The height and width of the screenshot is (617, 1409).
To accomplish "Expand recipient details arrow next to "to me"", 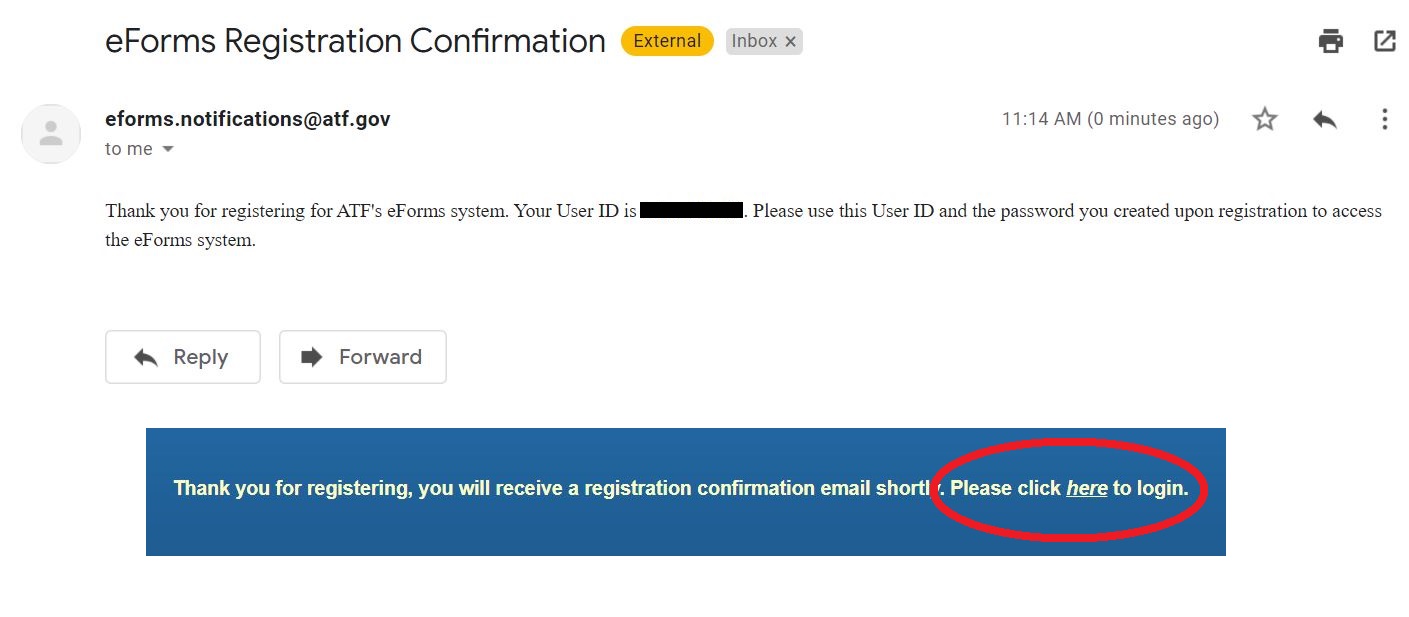I will (168, 149).
